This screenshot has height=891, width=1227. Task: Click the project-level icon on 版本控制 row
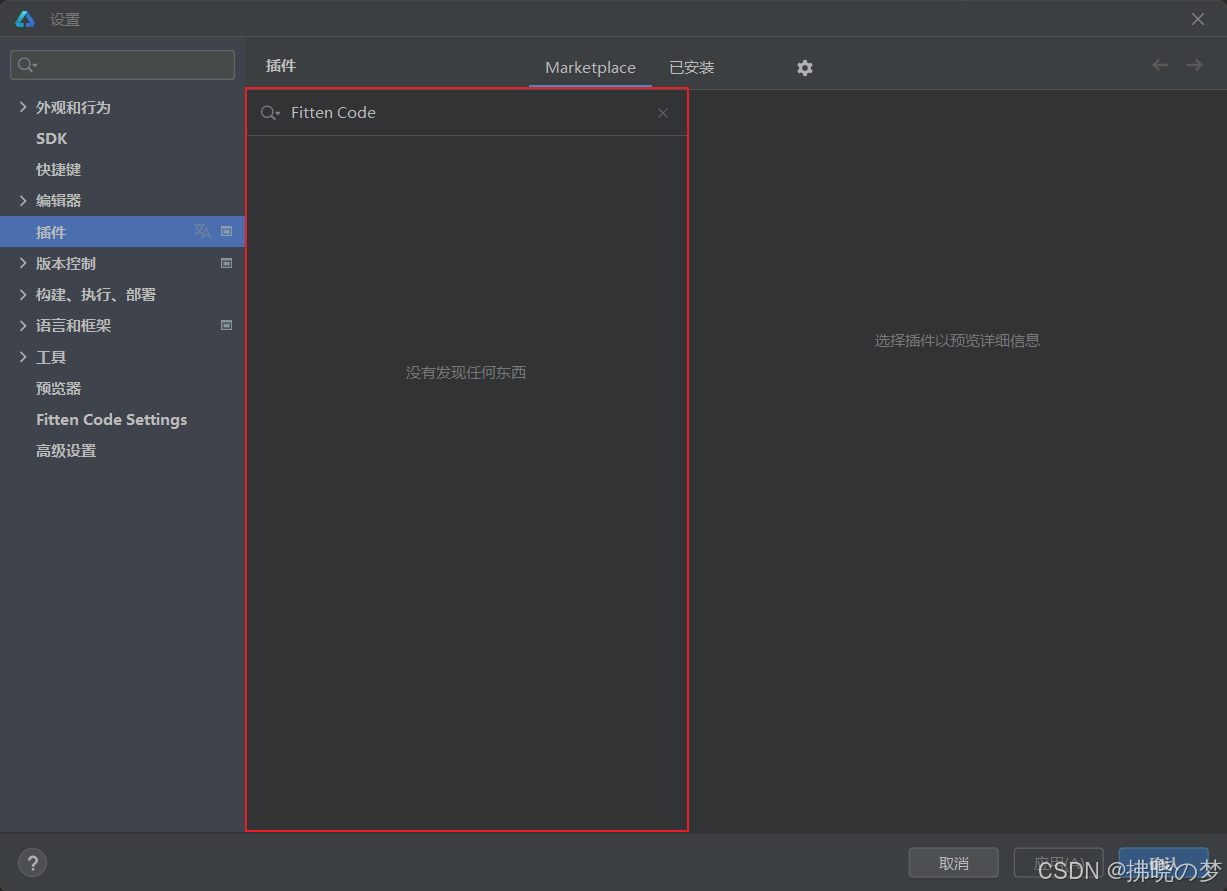tap(227, 263)
